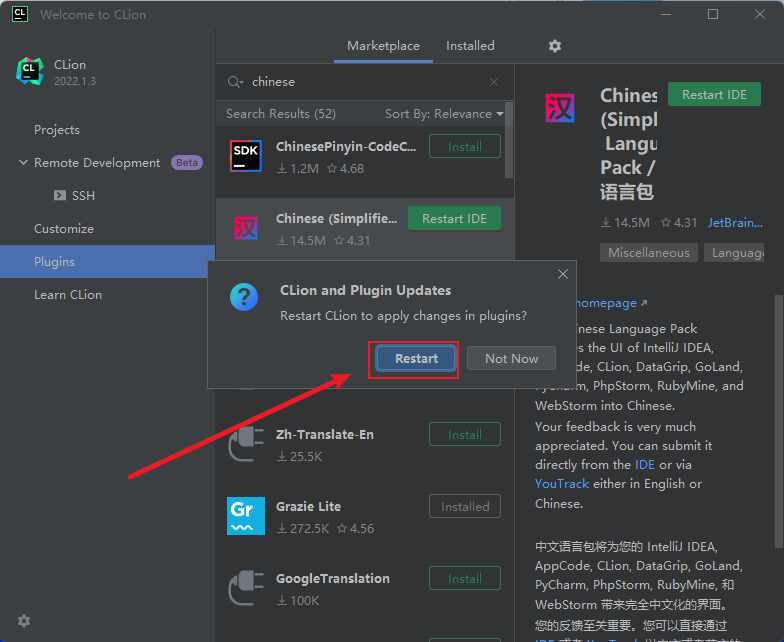The height and width of the screenshot is (642, 784).
Task: Click the GoogleTranslation plugin plug icon
Action: coord(246,588)
